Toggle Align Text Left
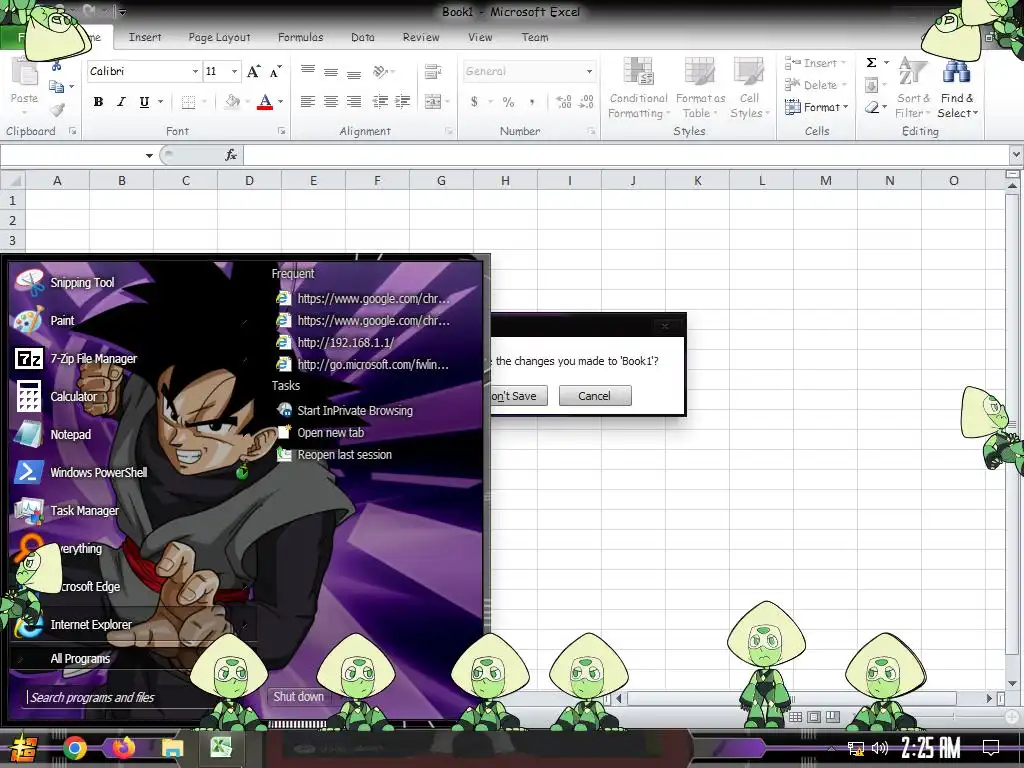Screen dimensions: 1024x768 308,101
